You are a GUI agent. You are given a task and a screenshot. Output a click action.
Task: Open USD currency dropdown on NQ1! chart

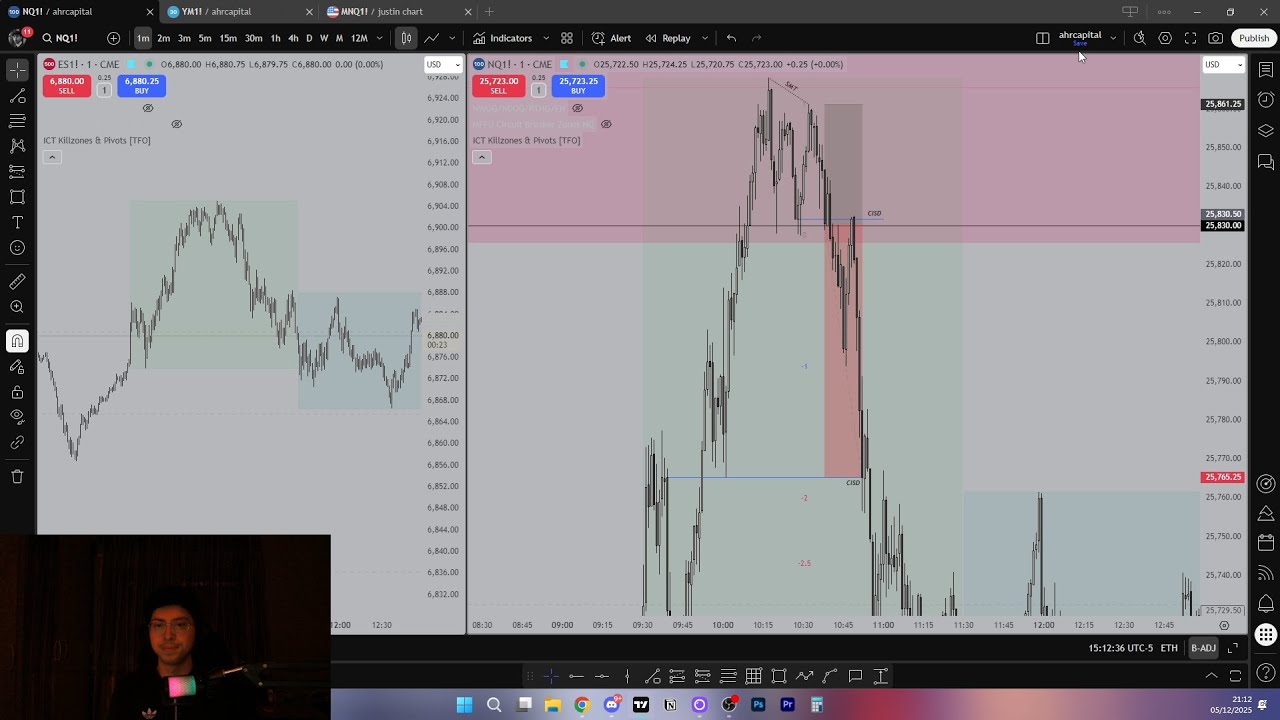[1223, 65]
